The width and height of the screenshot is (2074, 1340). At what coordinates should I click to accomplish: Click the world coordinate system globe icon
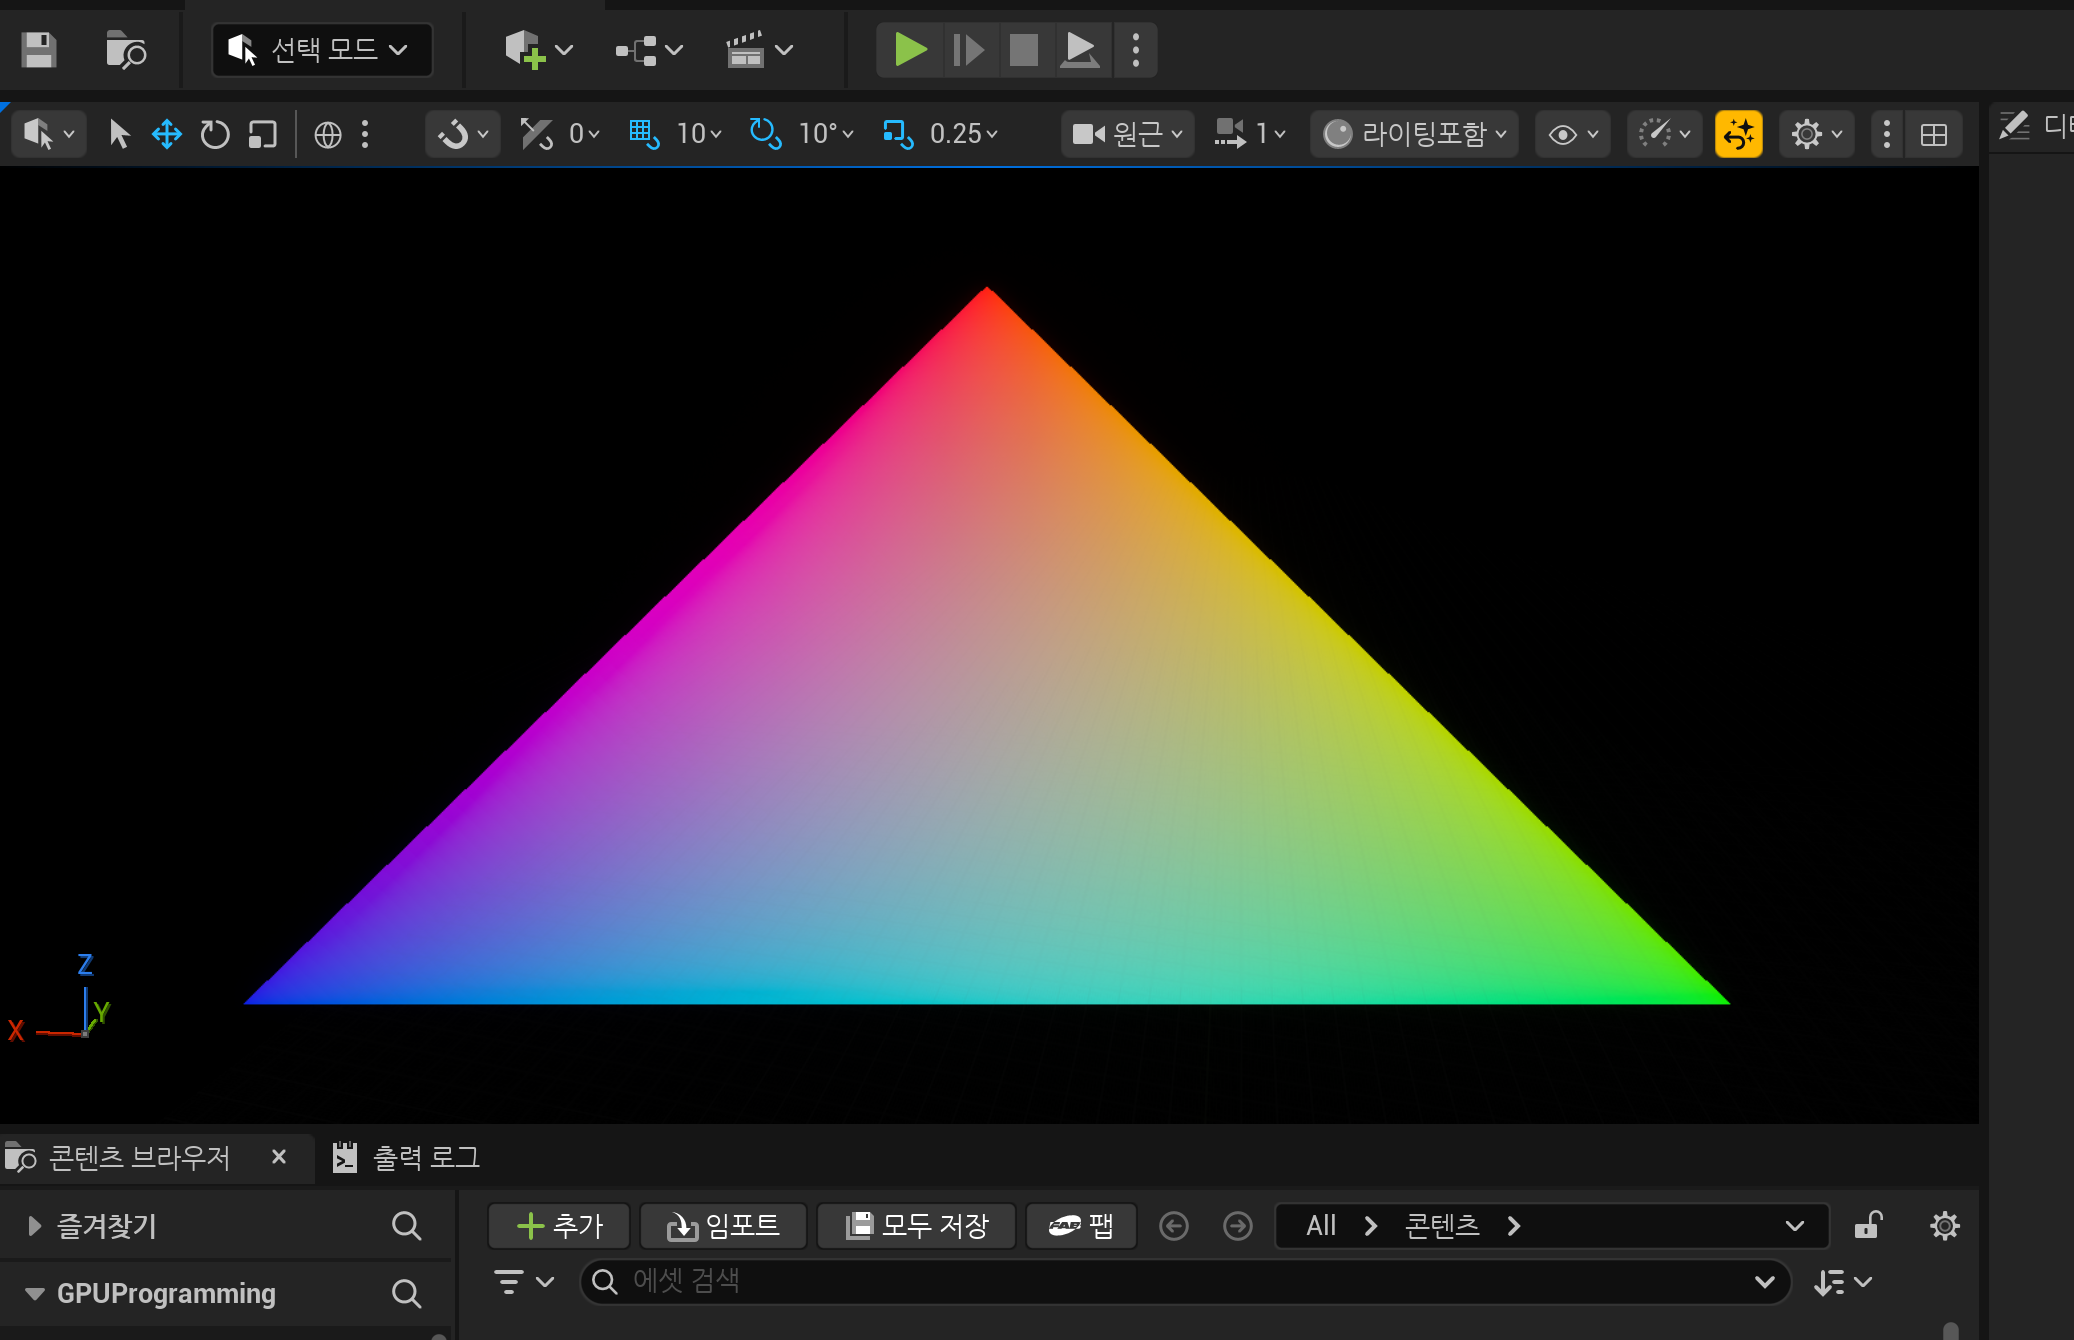(x=327, y=134)
